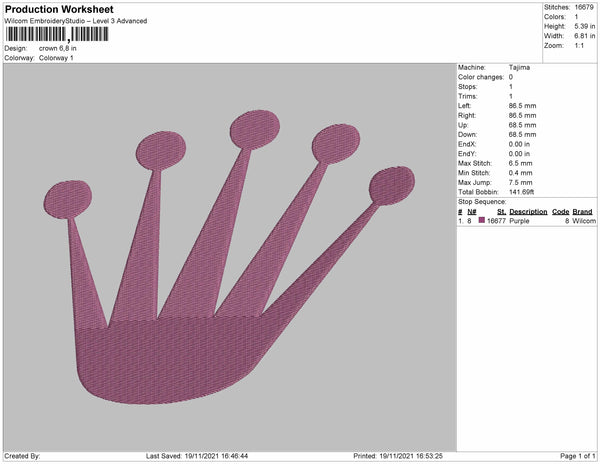This screenshot has width=600, height=464.
Task: Select the 'Last Saved: 19/11/2021 16:46:44' text
Action: tap(197, 456)
